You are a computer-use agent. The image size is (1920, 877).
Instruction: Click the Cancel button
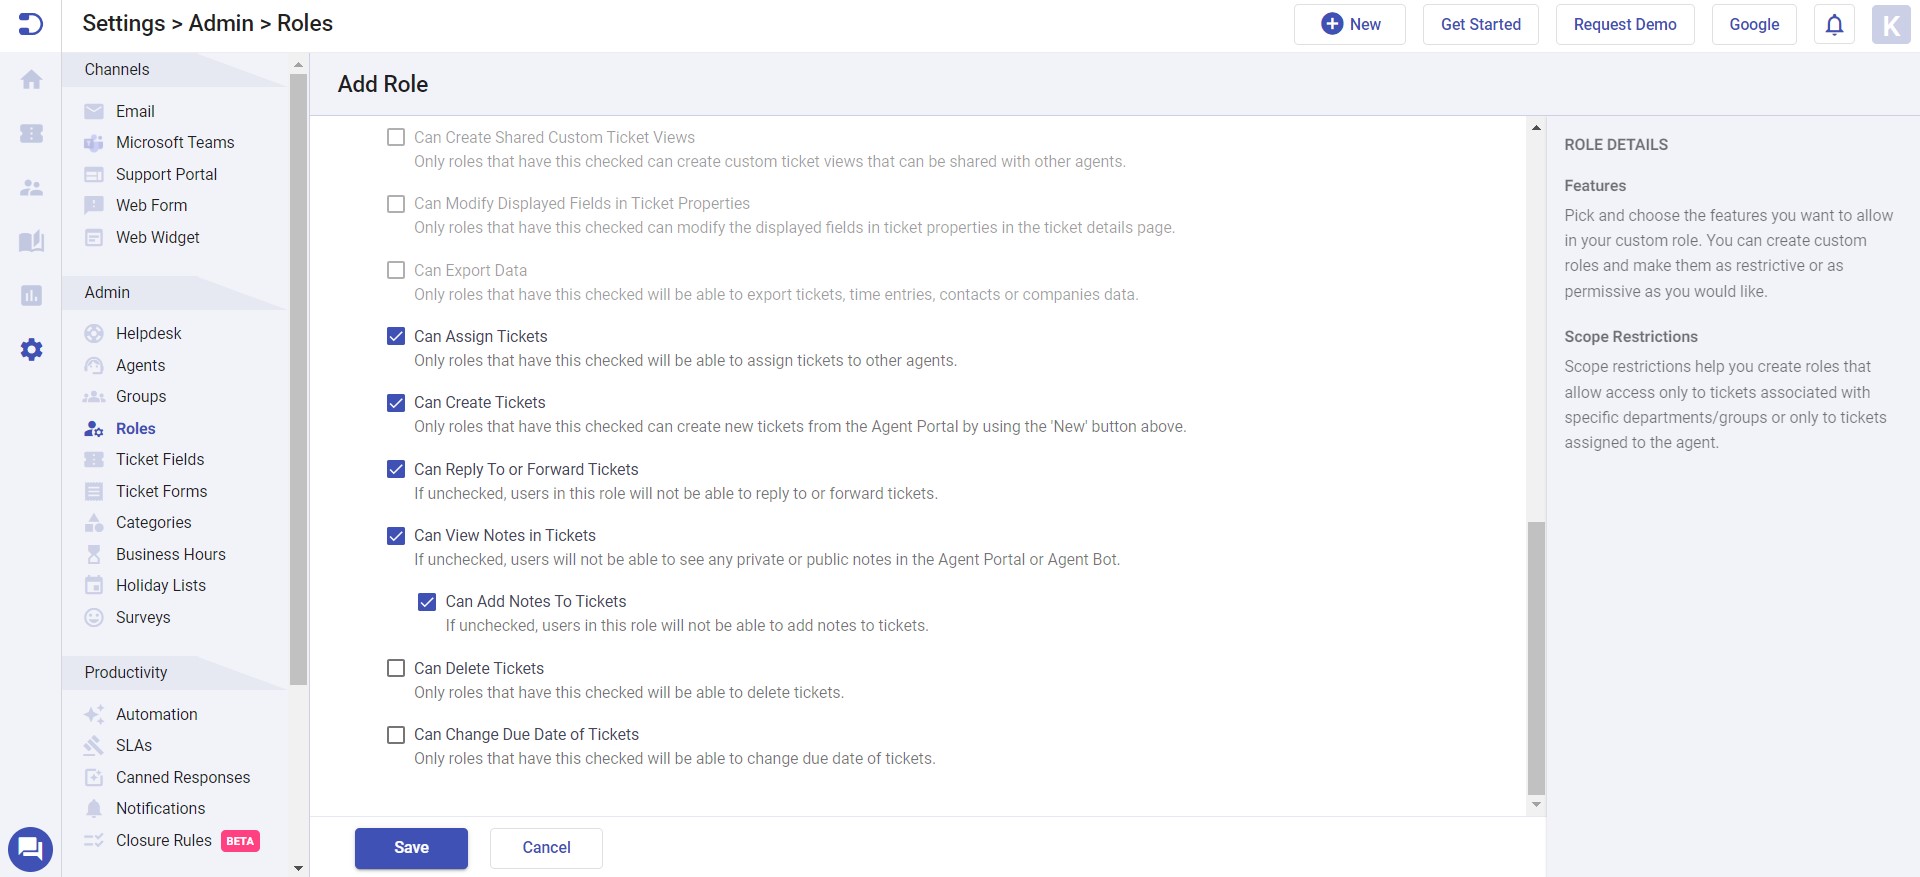tap(546, 848)
